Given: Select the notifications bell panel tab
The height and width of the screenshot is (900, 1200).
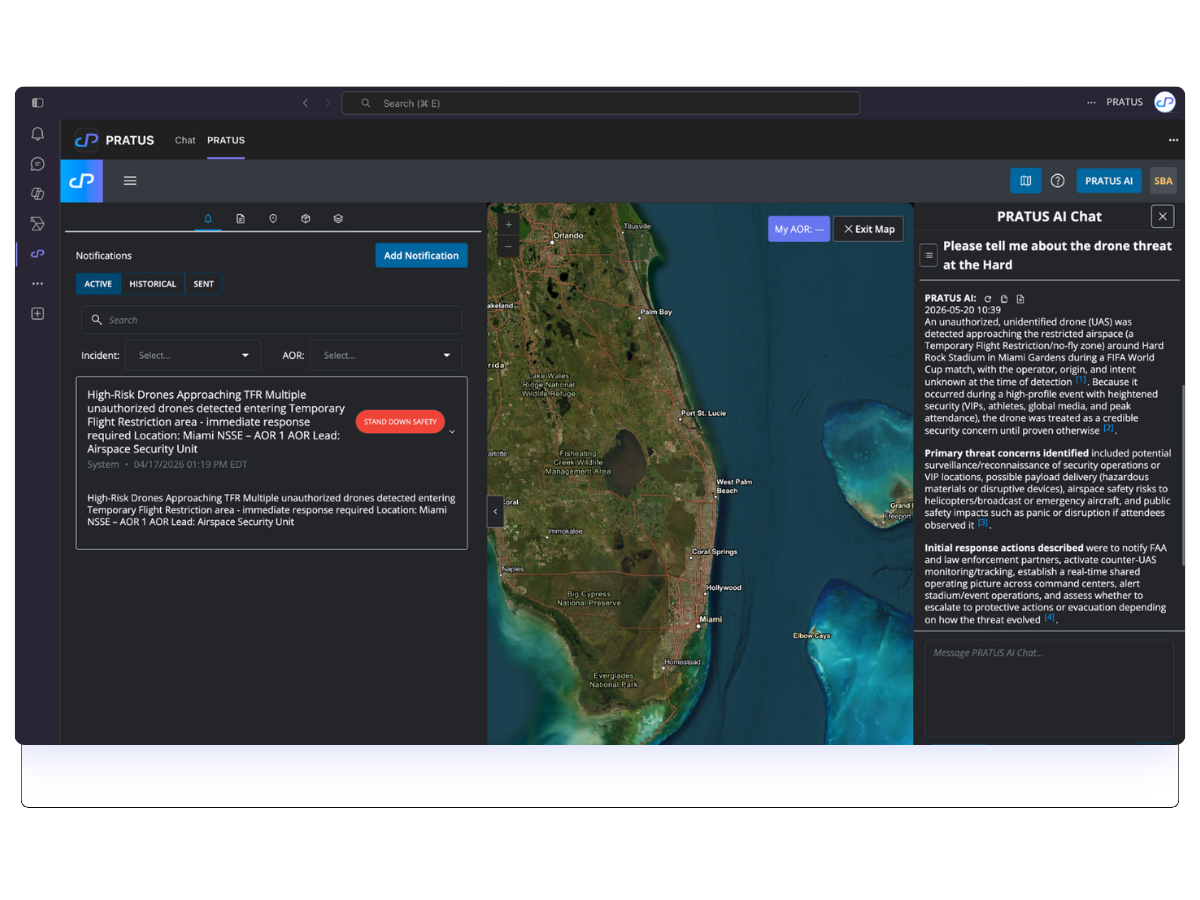Looking at the screenshot, I should pyautogui.click(x=208, y=218).
